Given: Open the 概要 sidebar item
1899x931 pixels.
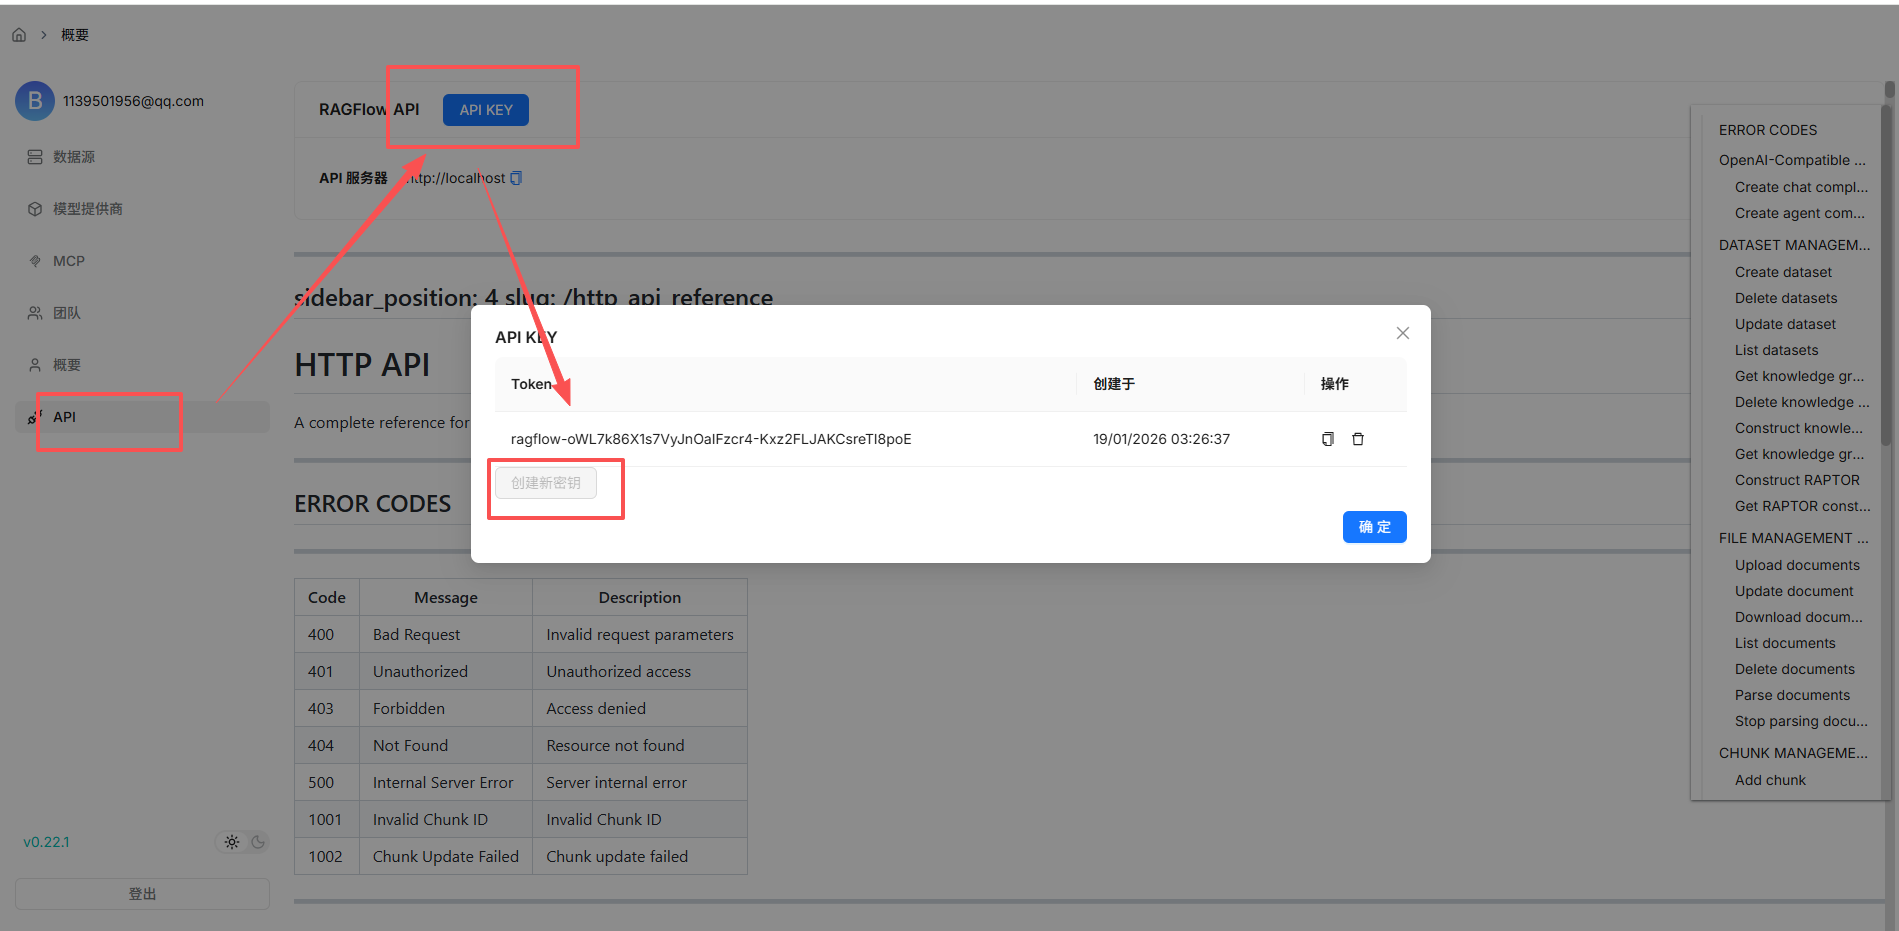Looking at the screenshot, I should (x=142, y=365).
